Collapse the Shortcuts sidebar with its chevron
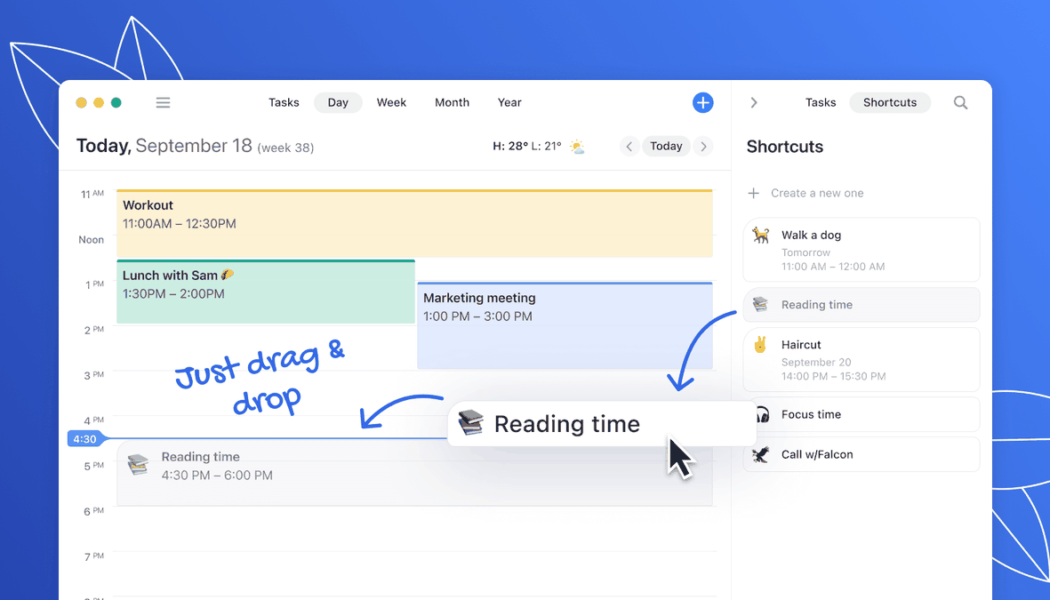Image resolution: width=1050 pixels, height=600 pixels. 753,102
